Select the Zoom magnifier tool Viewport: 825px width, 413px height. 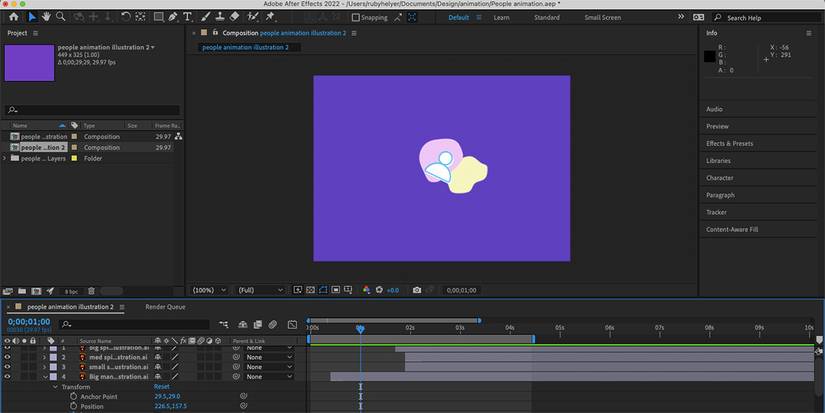point(61,17)
